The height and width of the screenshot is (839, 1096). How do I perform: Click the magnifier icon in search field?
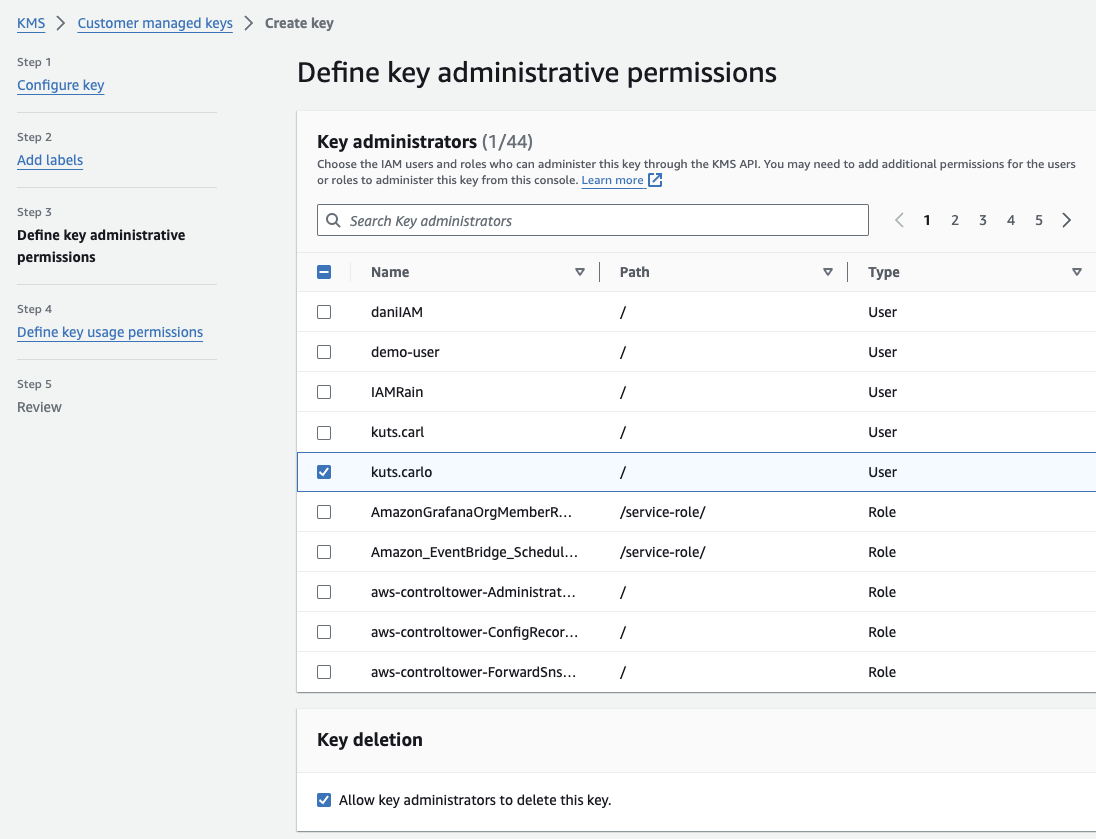coord(334,220)
